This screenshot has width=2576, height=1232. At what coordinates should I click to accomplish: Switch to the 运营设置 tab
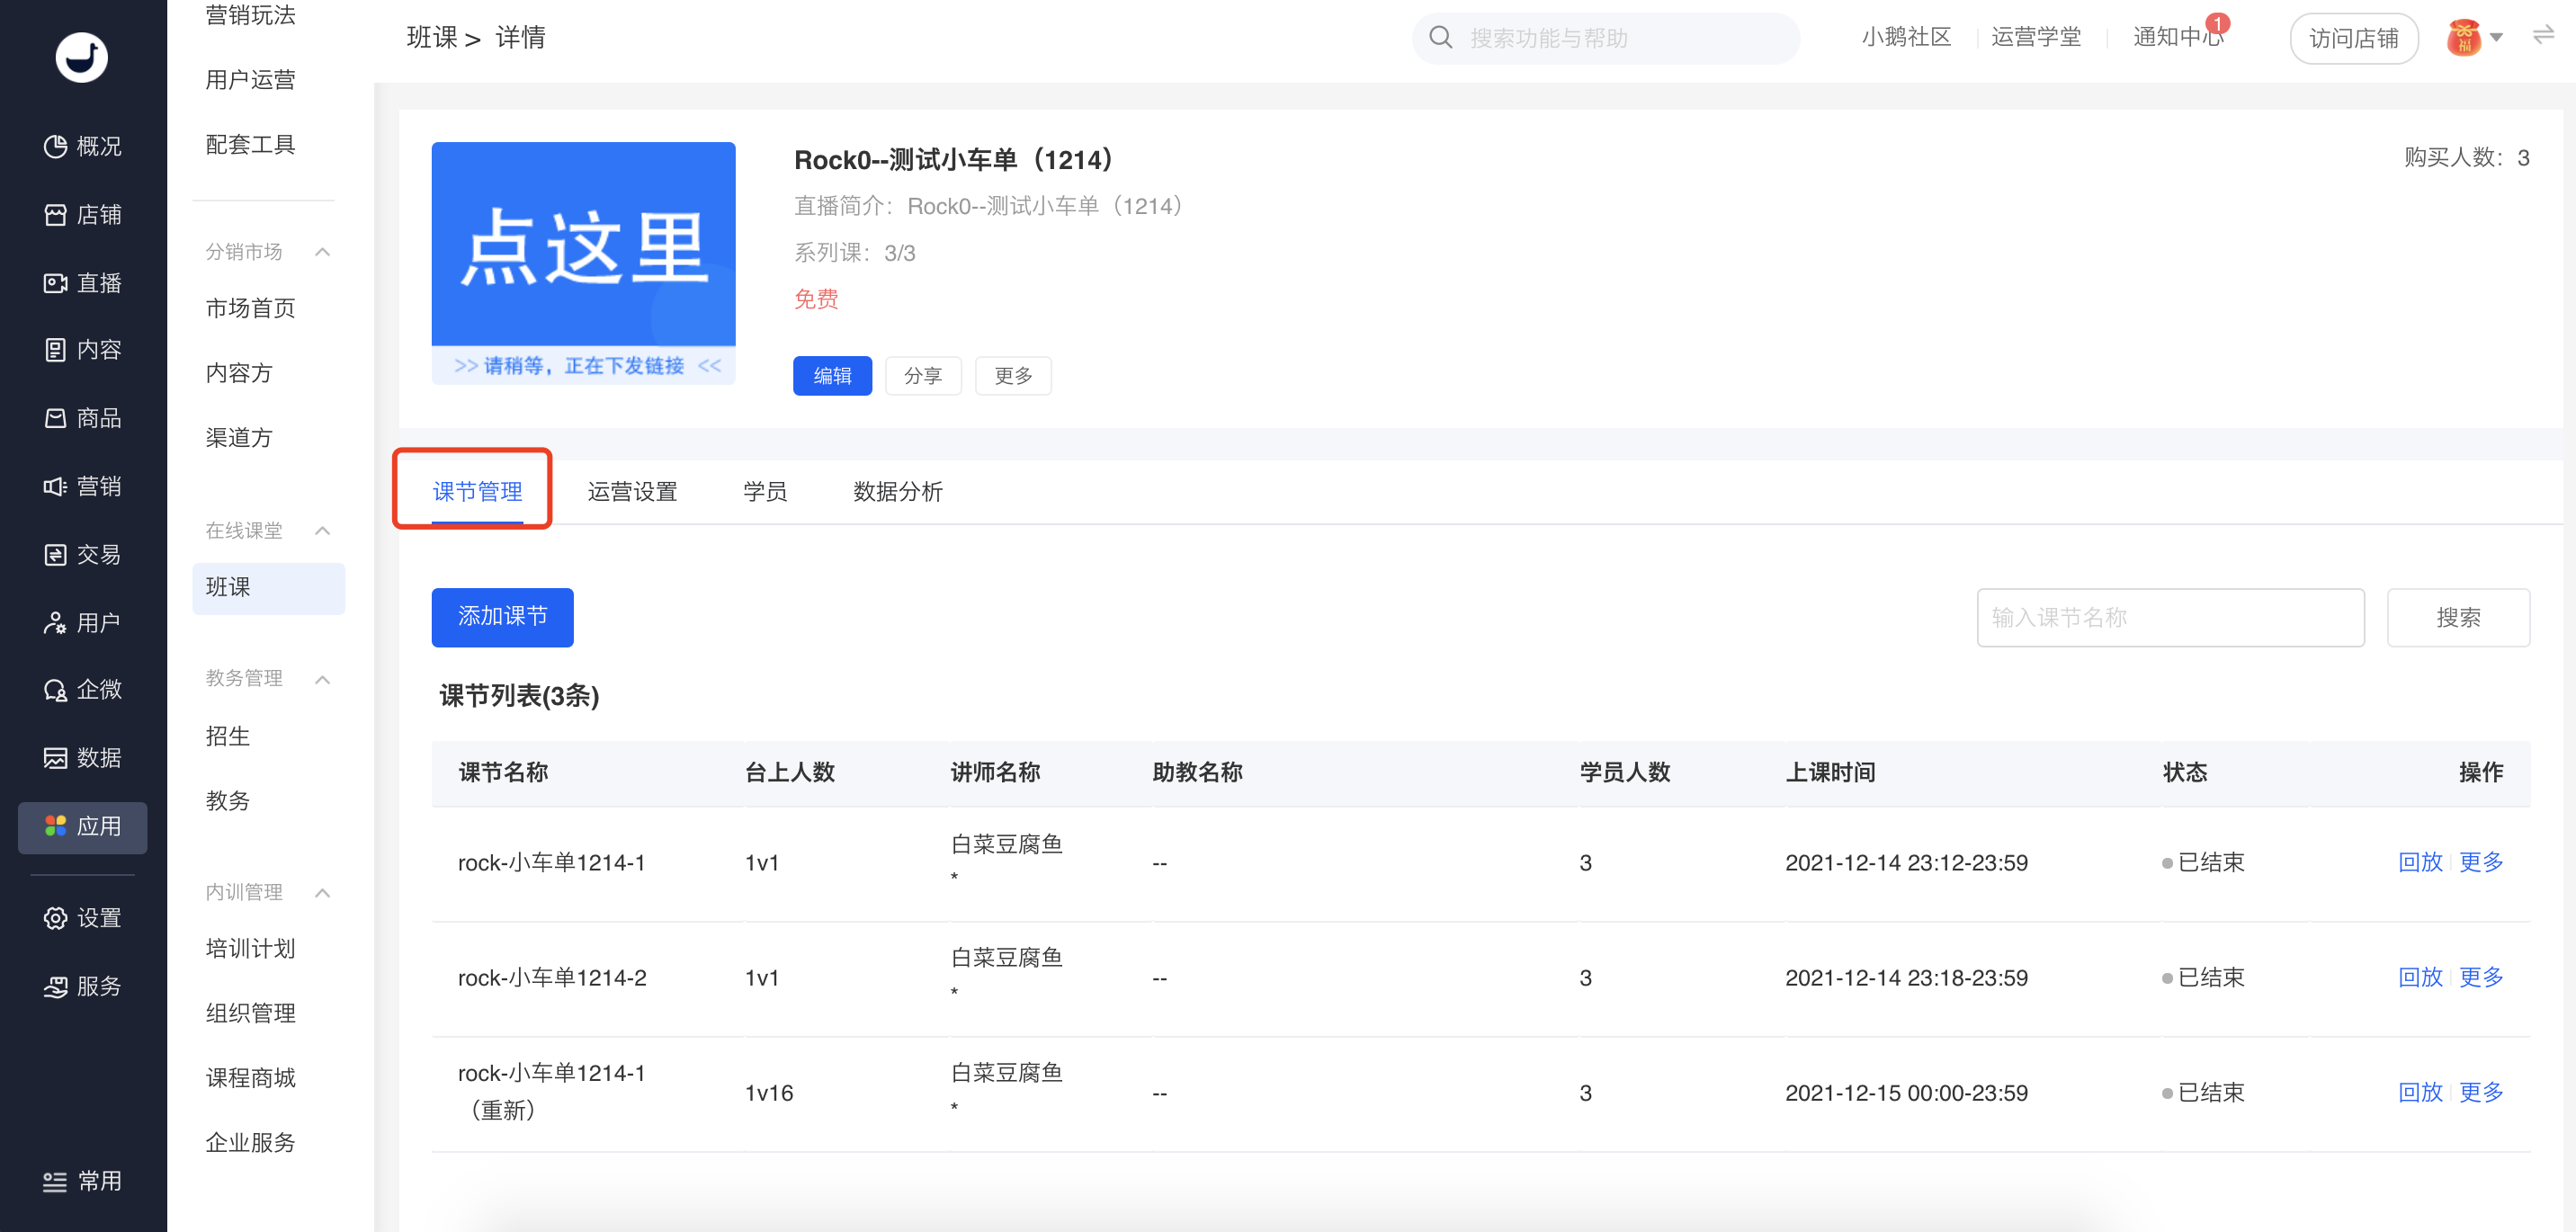pyautogui.click(x=632, y=492)
